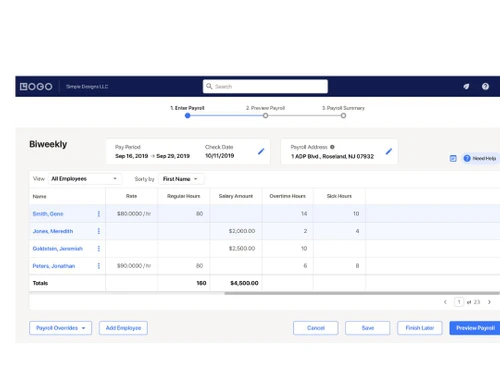Click the Add Employee button

pyautogui.click(x=123, y=328)
